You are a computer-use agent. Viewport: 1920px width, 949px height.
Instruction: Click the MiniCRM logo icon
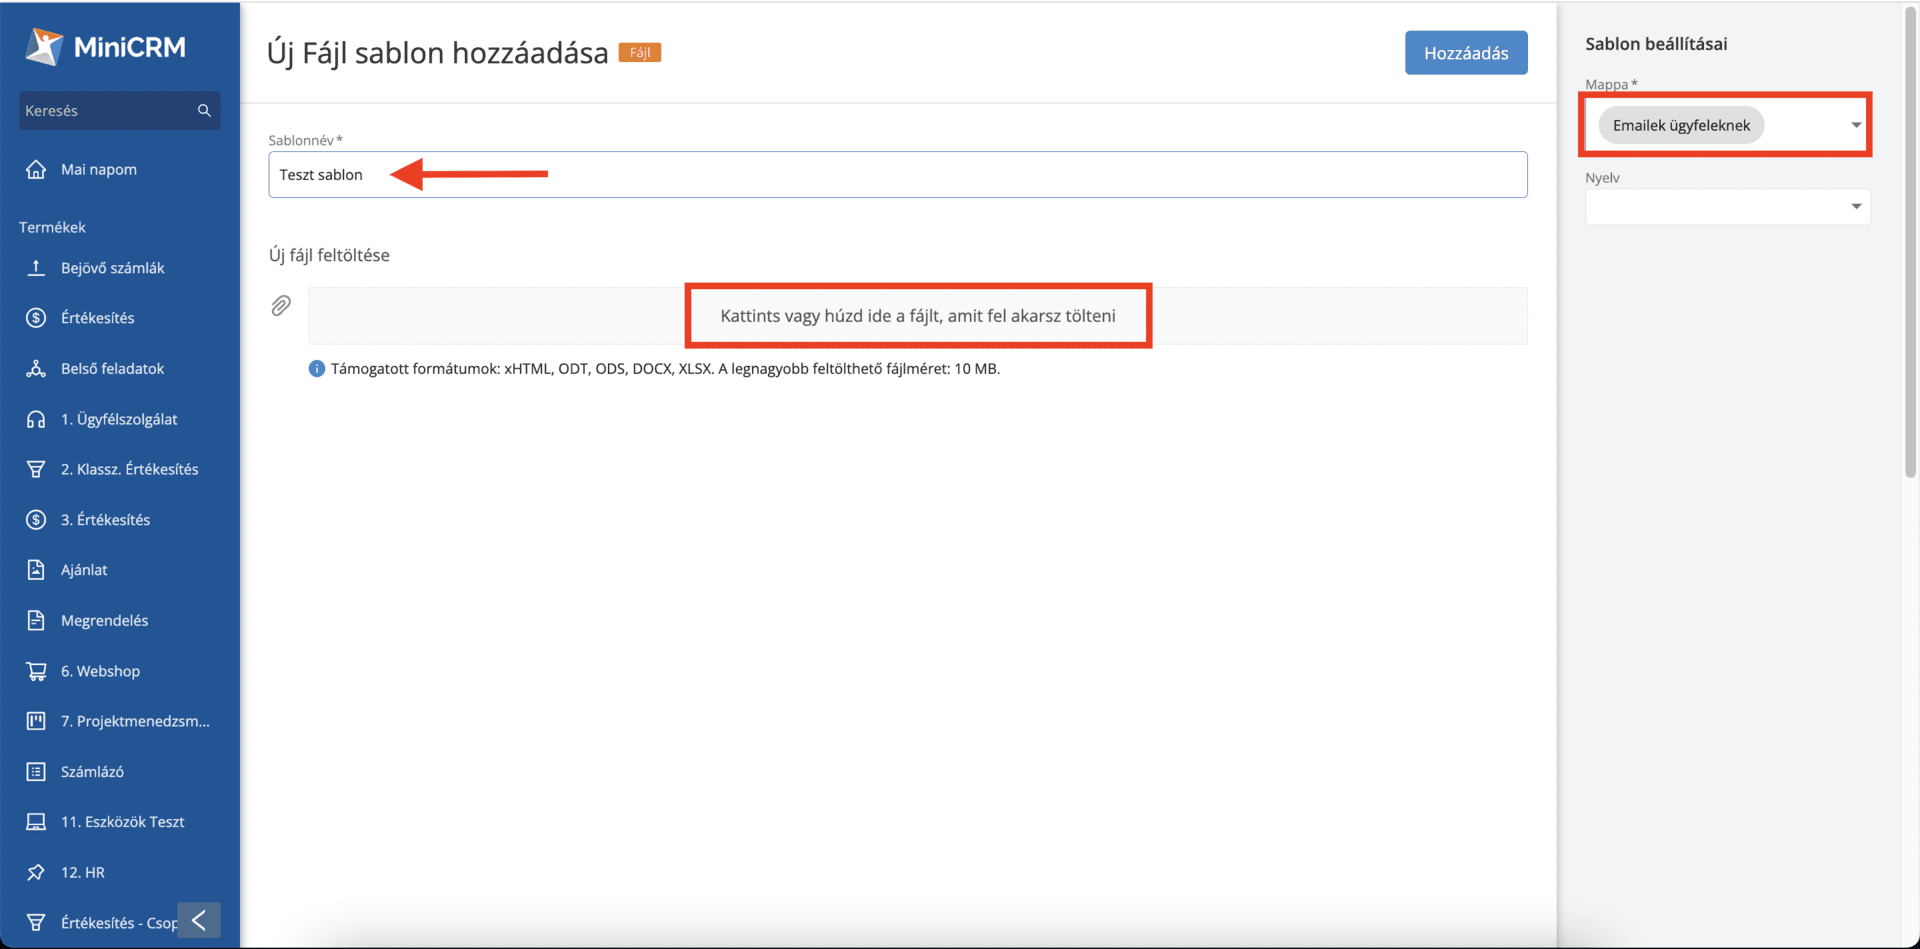coord(44,46)
